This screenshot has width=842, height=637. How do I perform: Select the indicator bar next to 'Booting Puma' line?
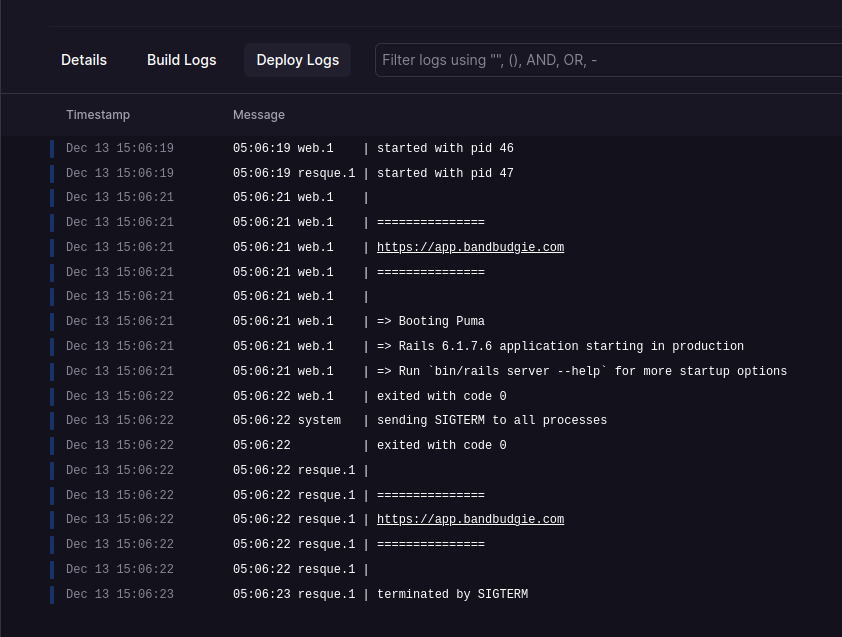coord(52,321)
